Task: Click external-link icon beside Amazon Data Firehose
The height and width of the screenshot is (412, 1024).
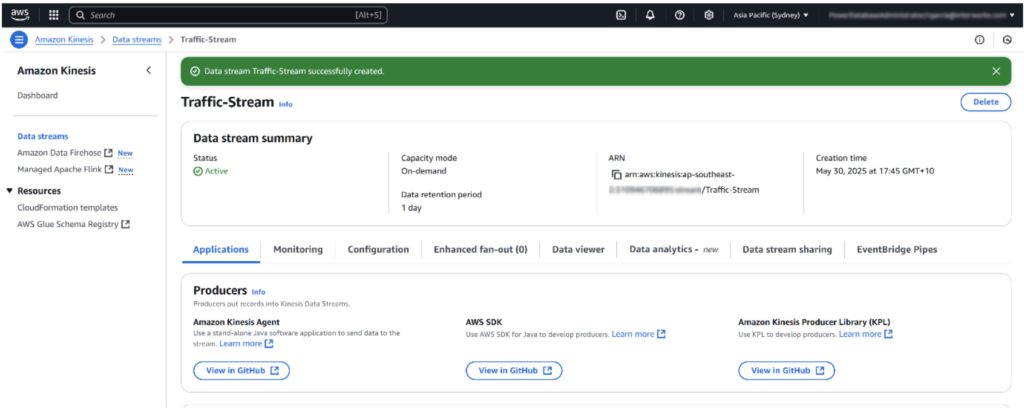Action: tap(108, 153)
